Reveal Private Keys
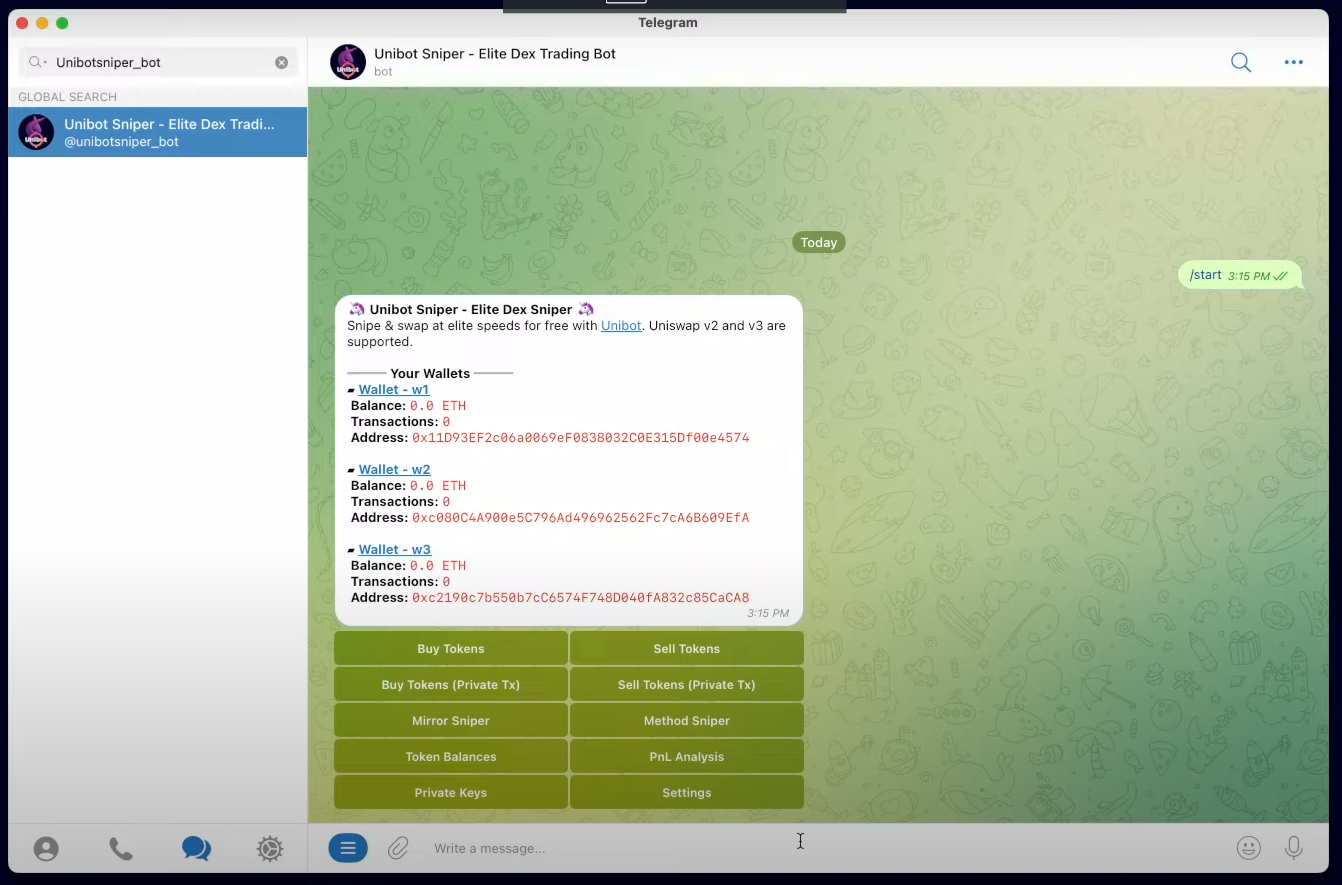 (x=451, y=793)
